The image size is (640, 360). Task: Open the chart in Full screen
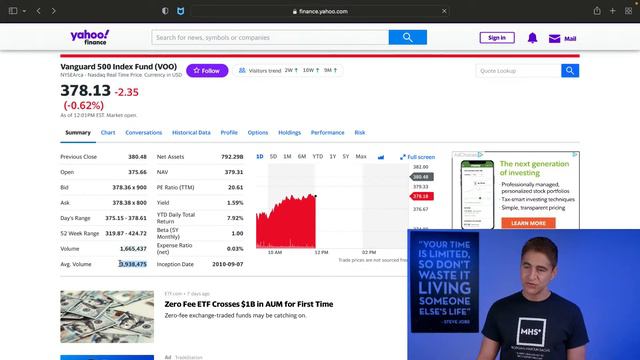click(417, 157)
